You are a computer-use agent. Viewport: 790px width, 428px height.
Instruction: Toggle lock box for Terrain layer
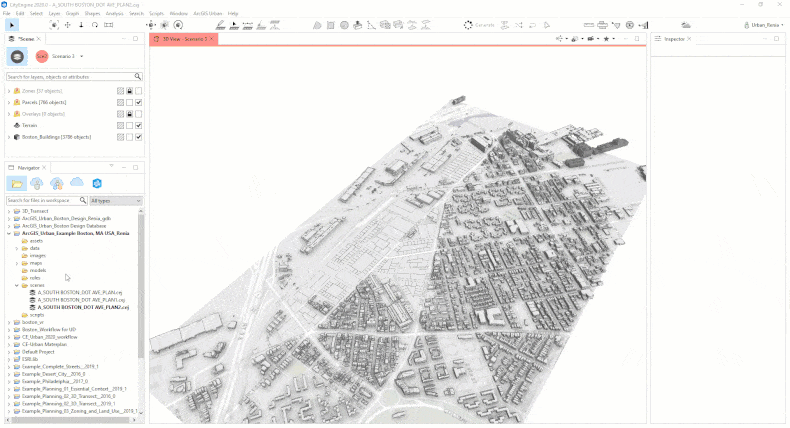point(129,126)
